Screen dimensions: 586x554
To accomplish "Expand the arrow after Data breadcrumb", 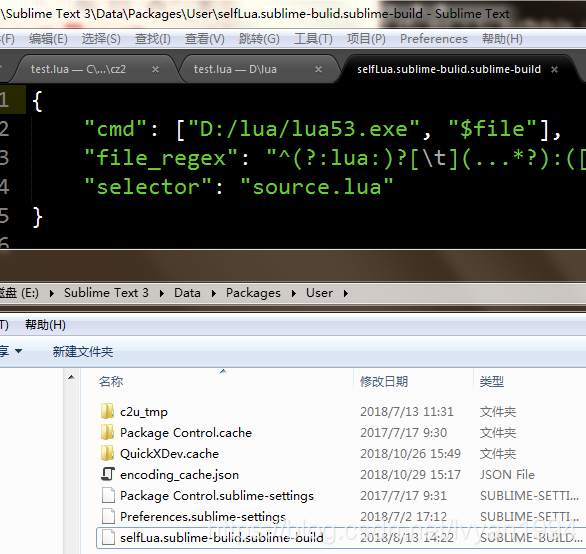I will 213,293.
